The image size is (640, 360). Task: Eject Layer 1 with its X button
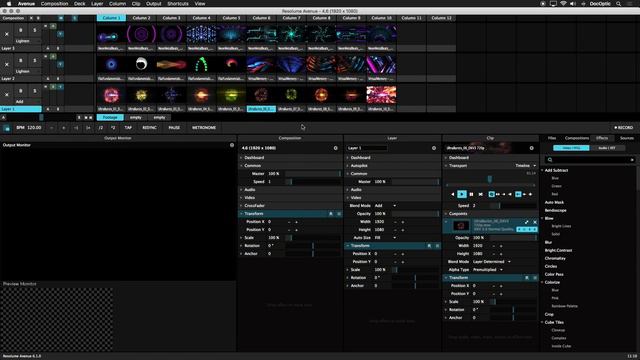pos(7,95)
